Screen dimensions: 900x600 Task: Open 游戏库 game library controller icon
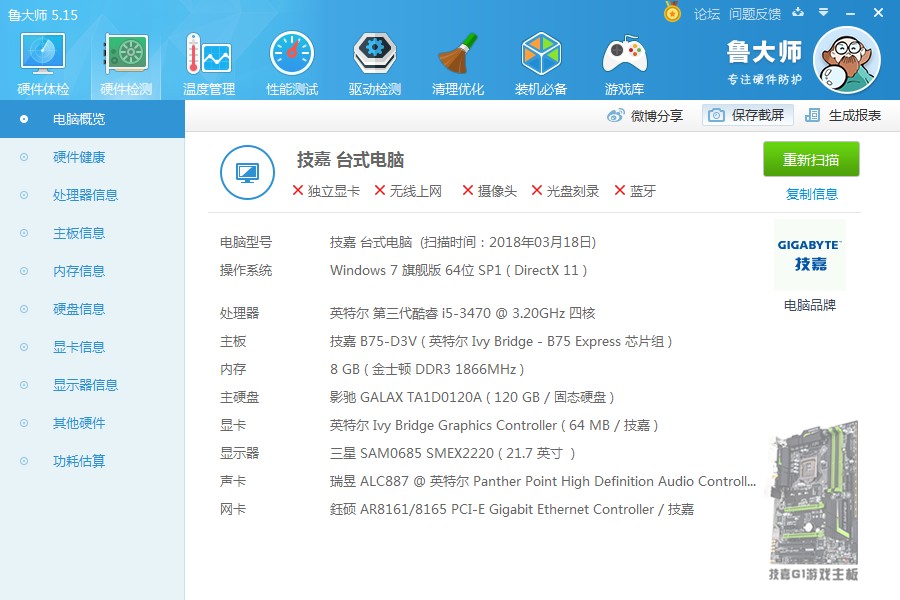tap(624, 64)
